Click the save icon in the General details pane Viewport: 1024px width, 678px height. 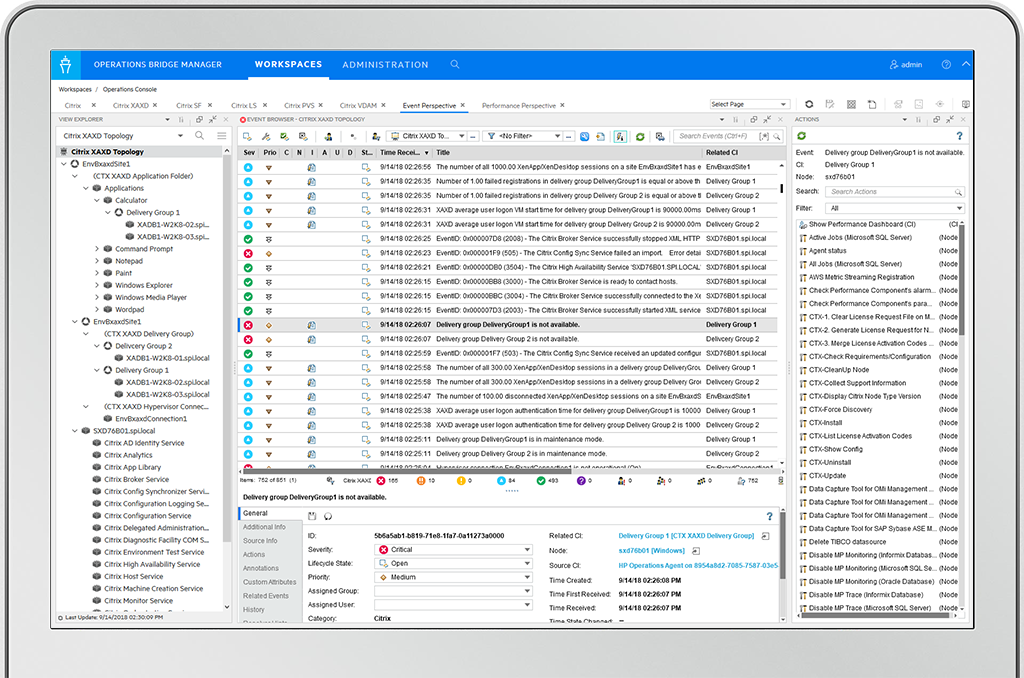[x=312, y=516]
